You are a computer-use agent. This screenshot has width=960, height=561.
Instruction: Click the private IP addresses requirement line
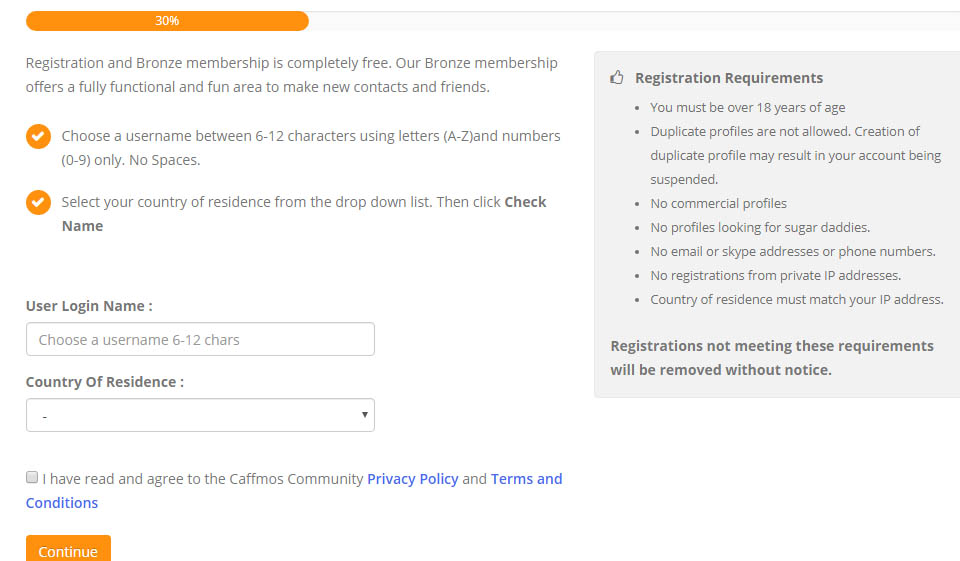pos(775,275)
